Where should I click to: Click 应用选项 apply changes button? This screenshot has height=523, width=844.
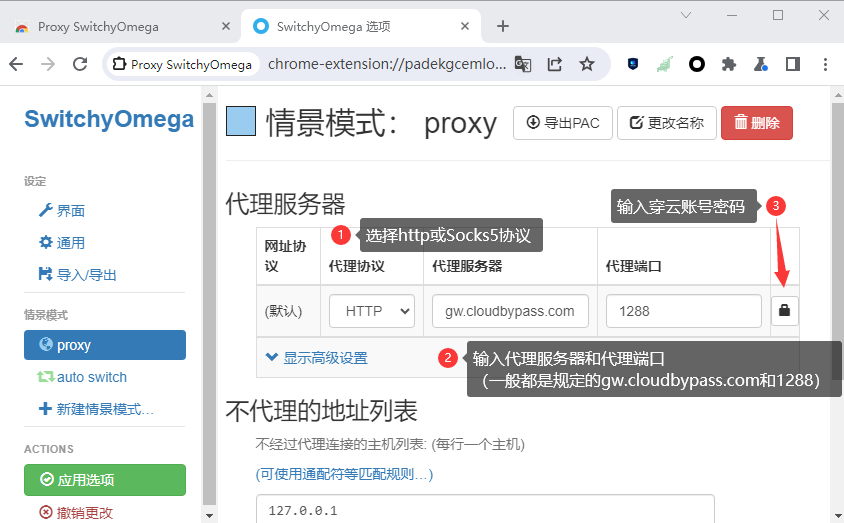tap(105, 480)
